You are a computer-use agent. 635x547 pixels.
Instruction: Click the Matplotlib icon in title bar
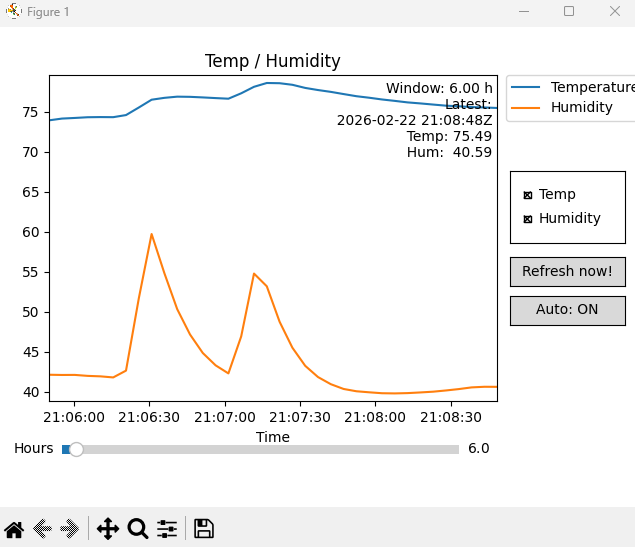13,12
